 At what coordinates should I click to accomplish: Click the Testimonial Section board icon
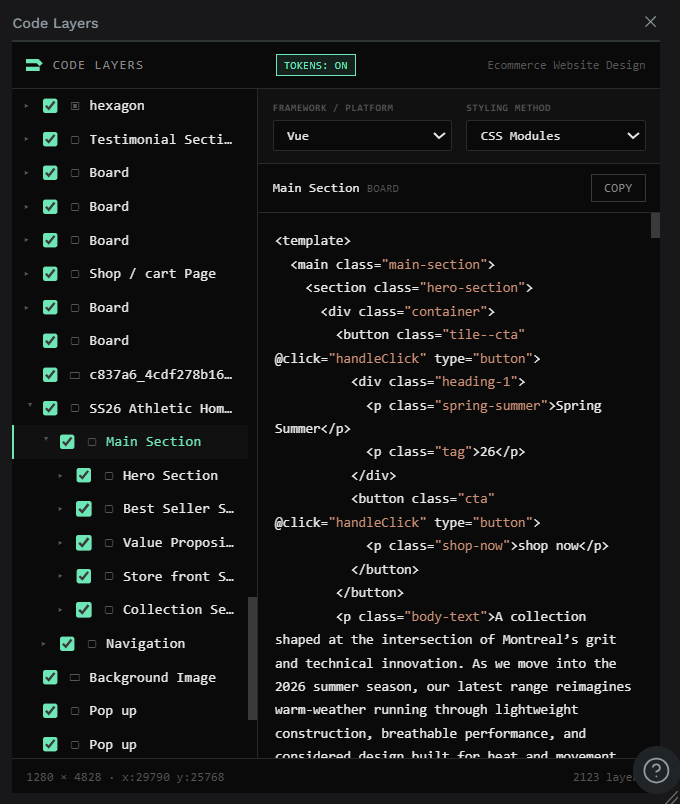(75, 139)
